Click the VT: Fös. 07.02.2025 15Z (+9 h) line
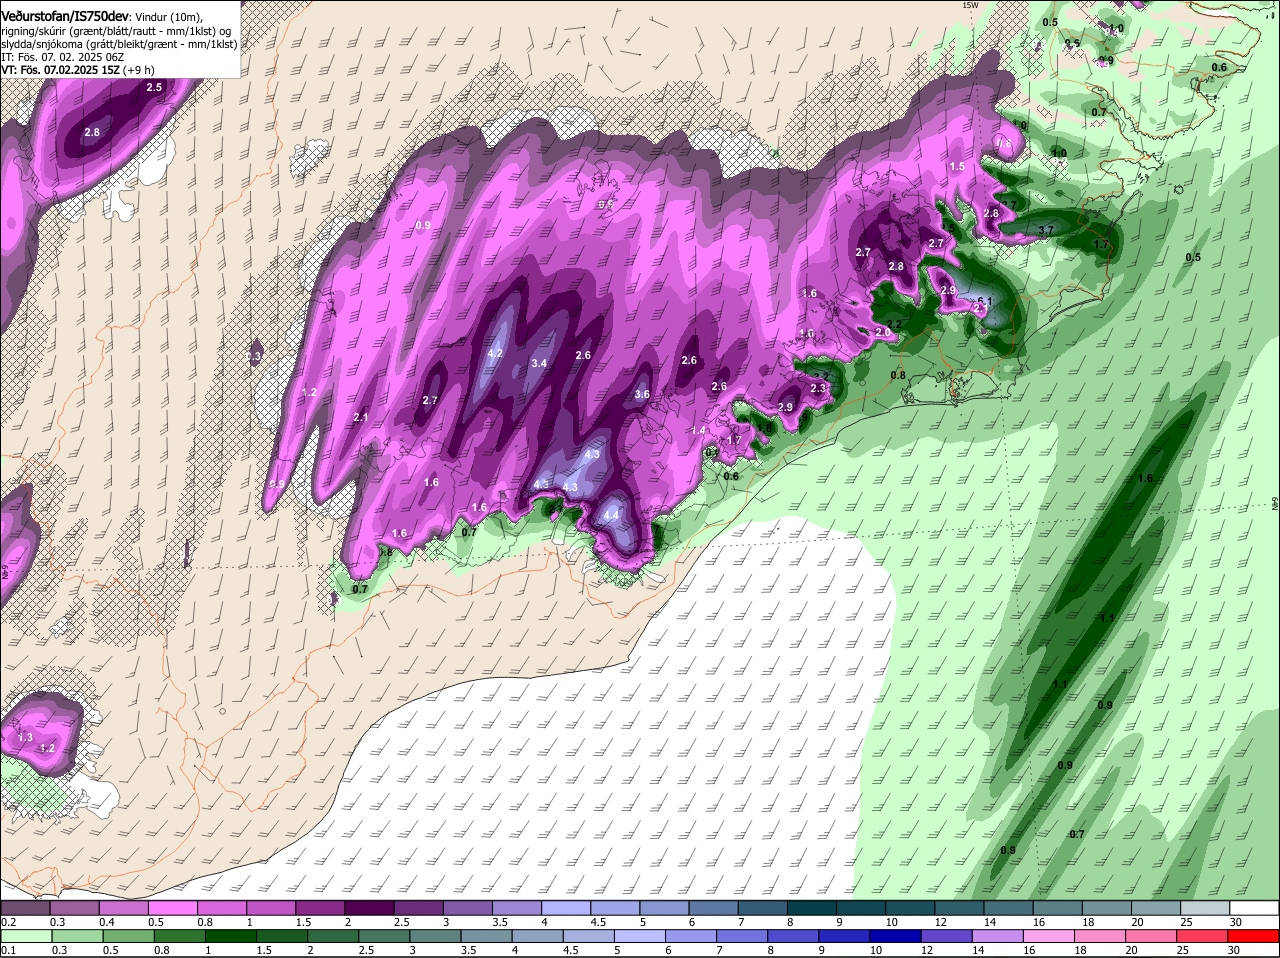Image resolution: width=1280 pixels, height=958 pixels. click(x=77, y=70)
